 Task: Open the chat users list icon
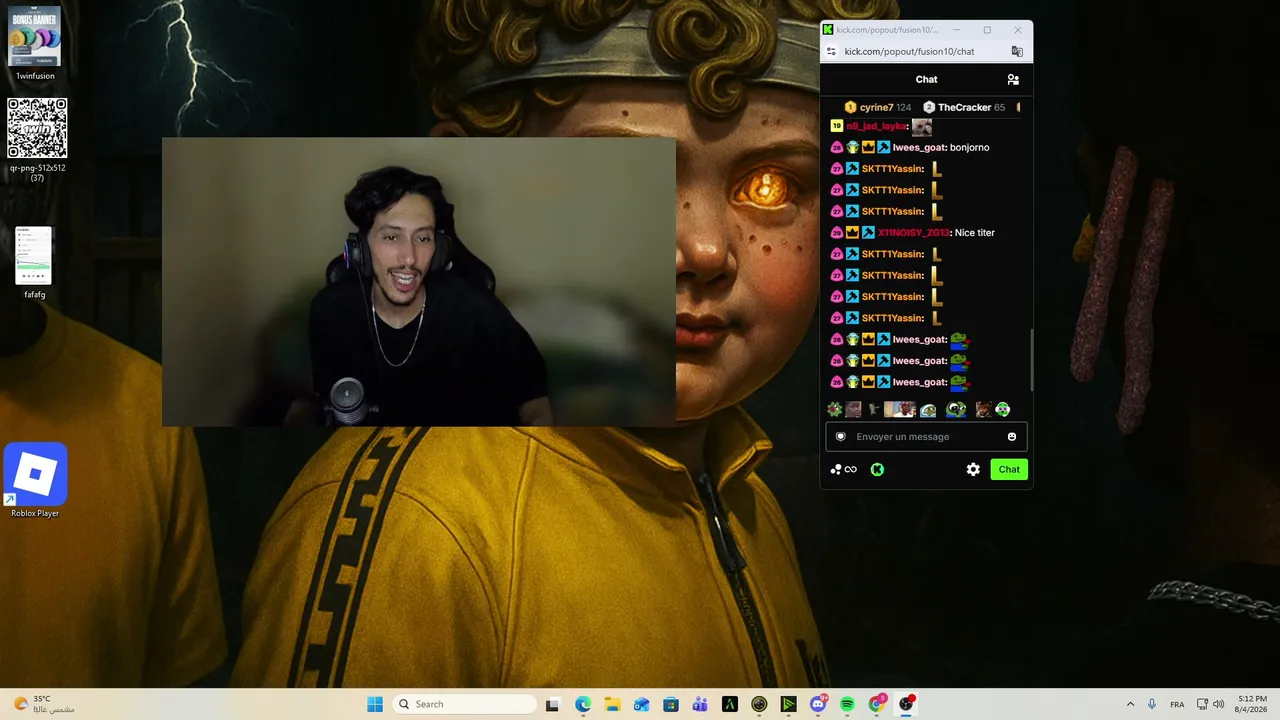pos(1013,80)
